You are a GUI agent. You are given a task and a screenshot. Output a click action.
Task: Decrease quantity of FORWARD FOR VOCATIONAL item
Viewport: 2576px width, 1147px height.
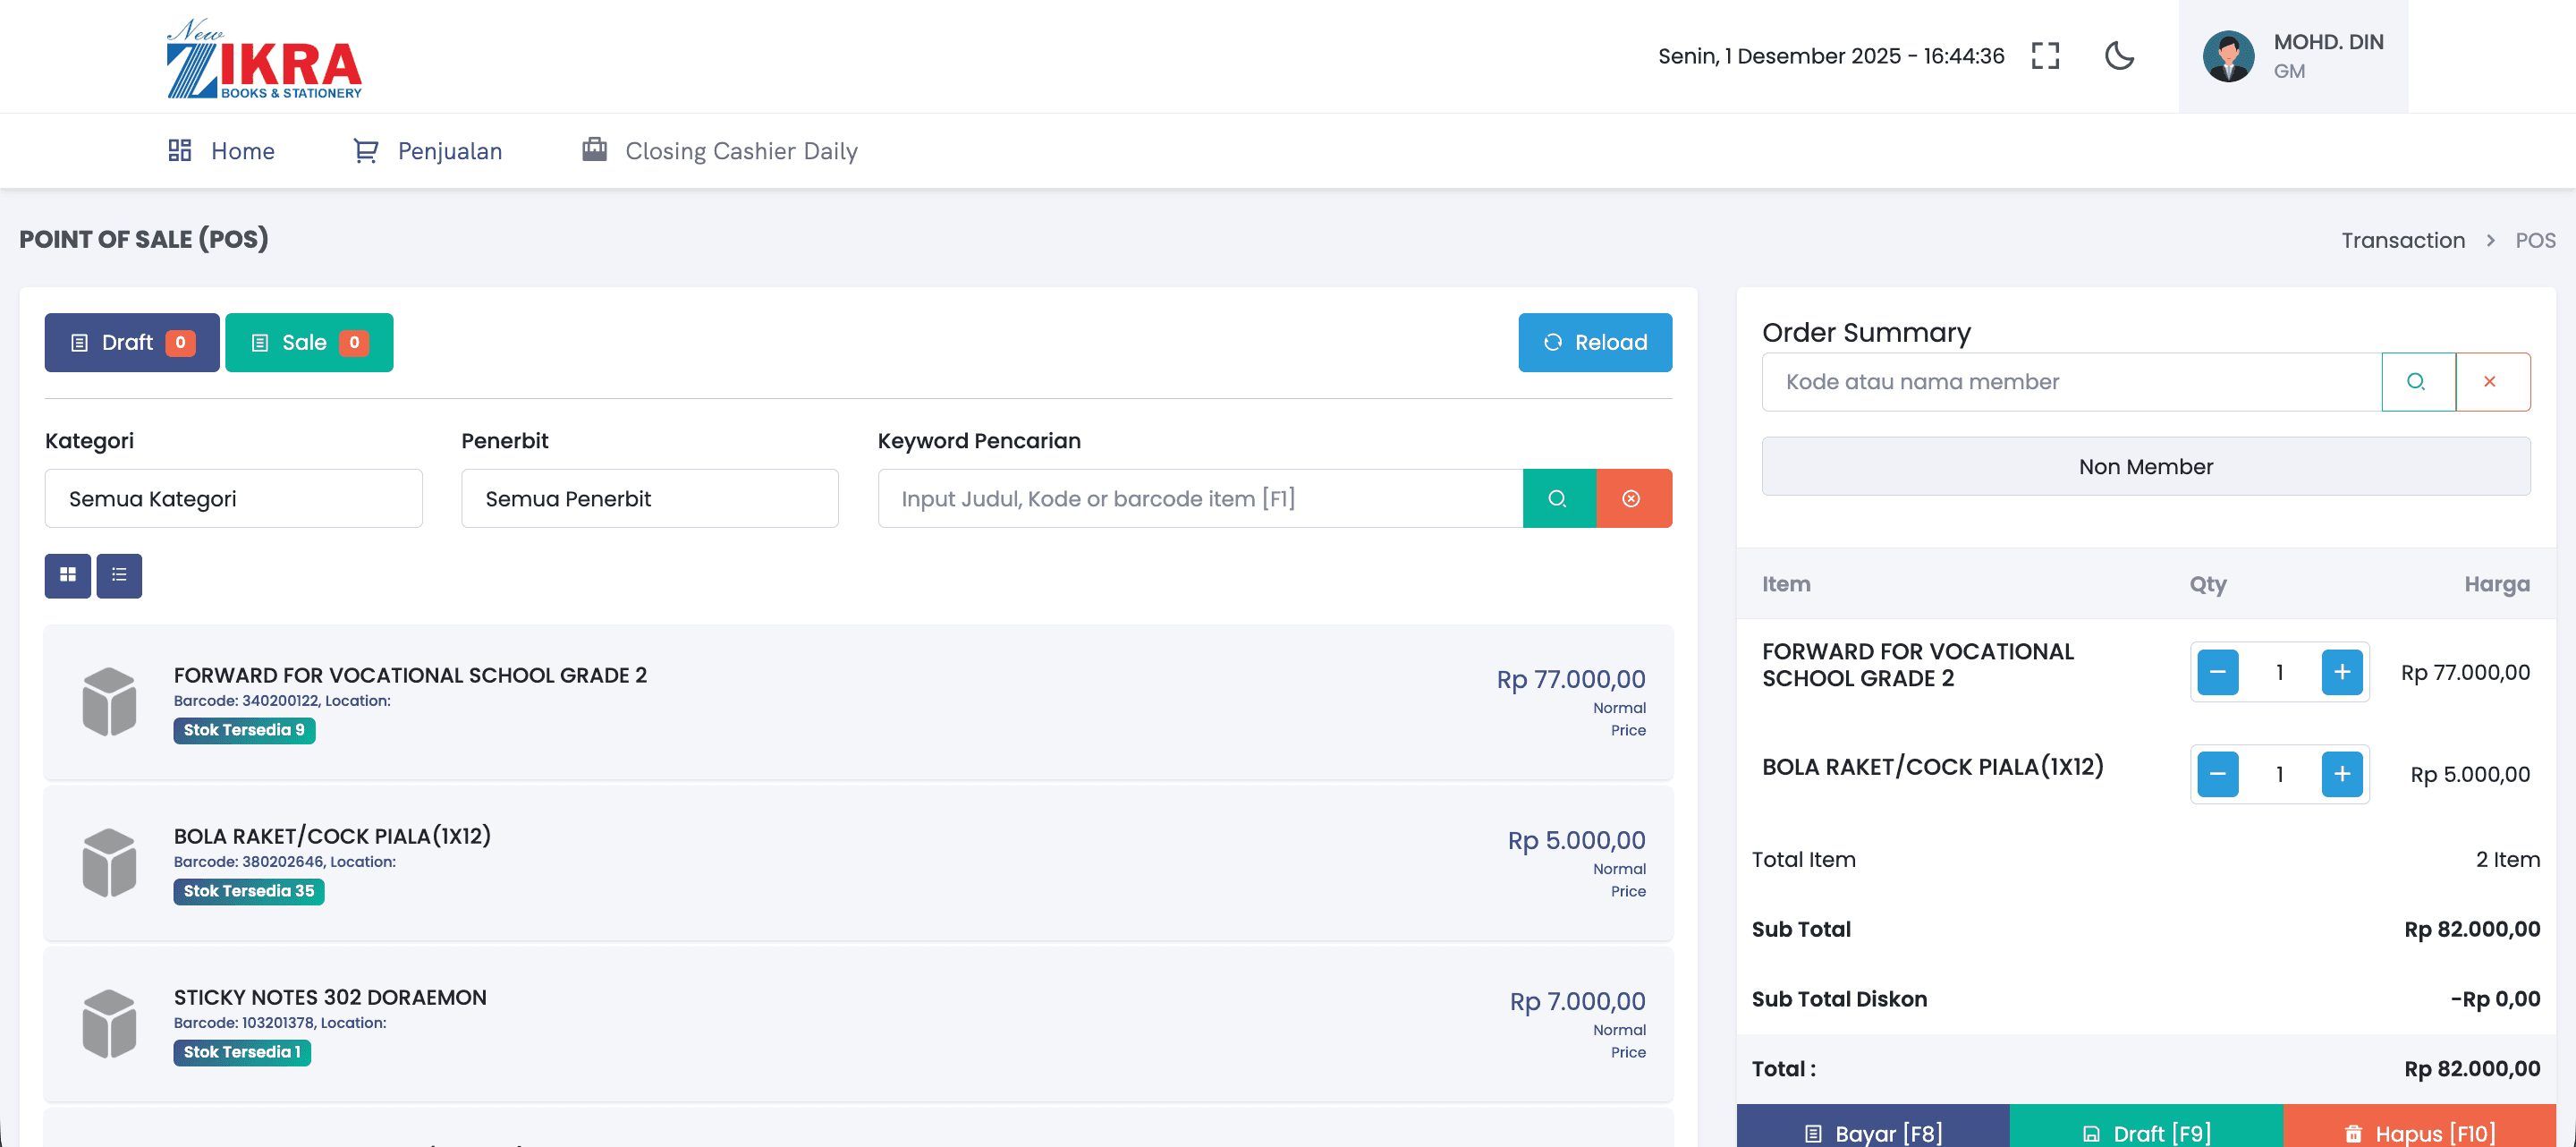[x=2217, y=672]
